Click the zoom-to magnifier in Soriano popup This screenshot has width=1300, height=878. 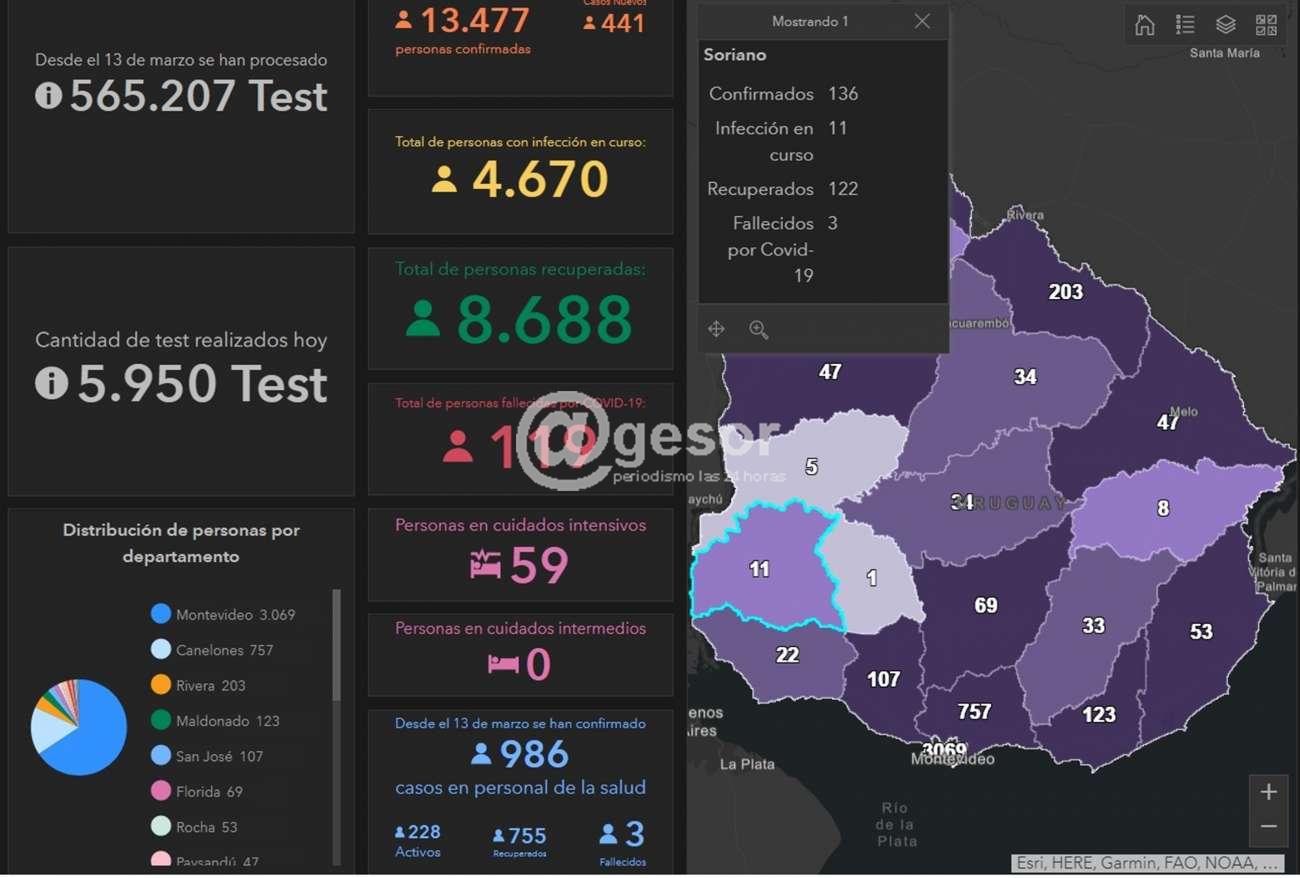click(x=759, y=329)
